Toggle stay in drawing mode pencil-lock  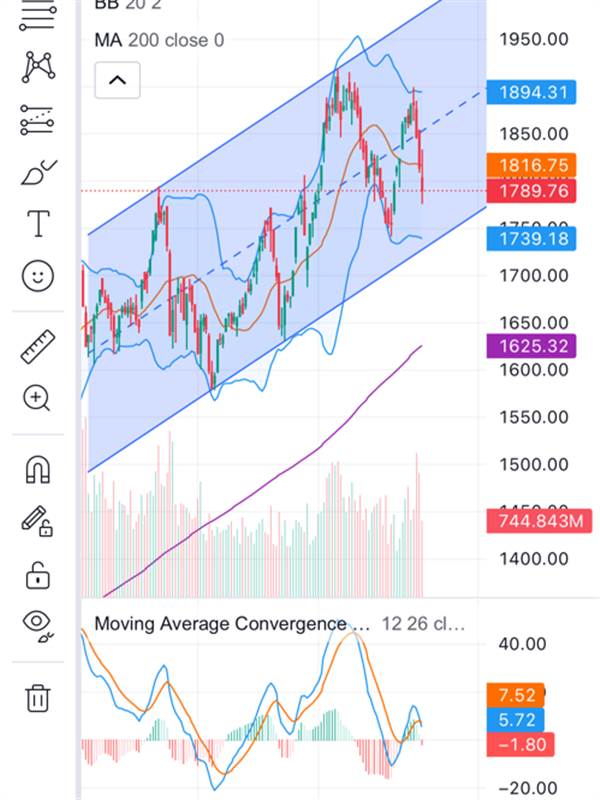tap(37, 521)
